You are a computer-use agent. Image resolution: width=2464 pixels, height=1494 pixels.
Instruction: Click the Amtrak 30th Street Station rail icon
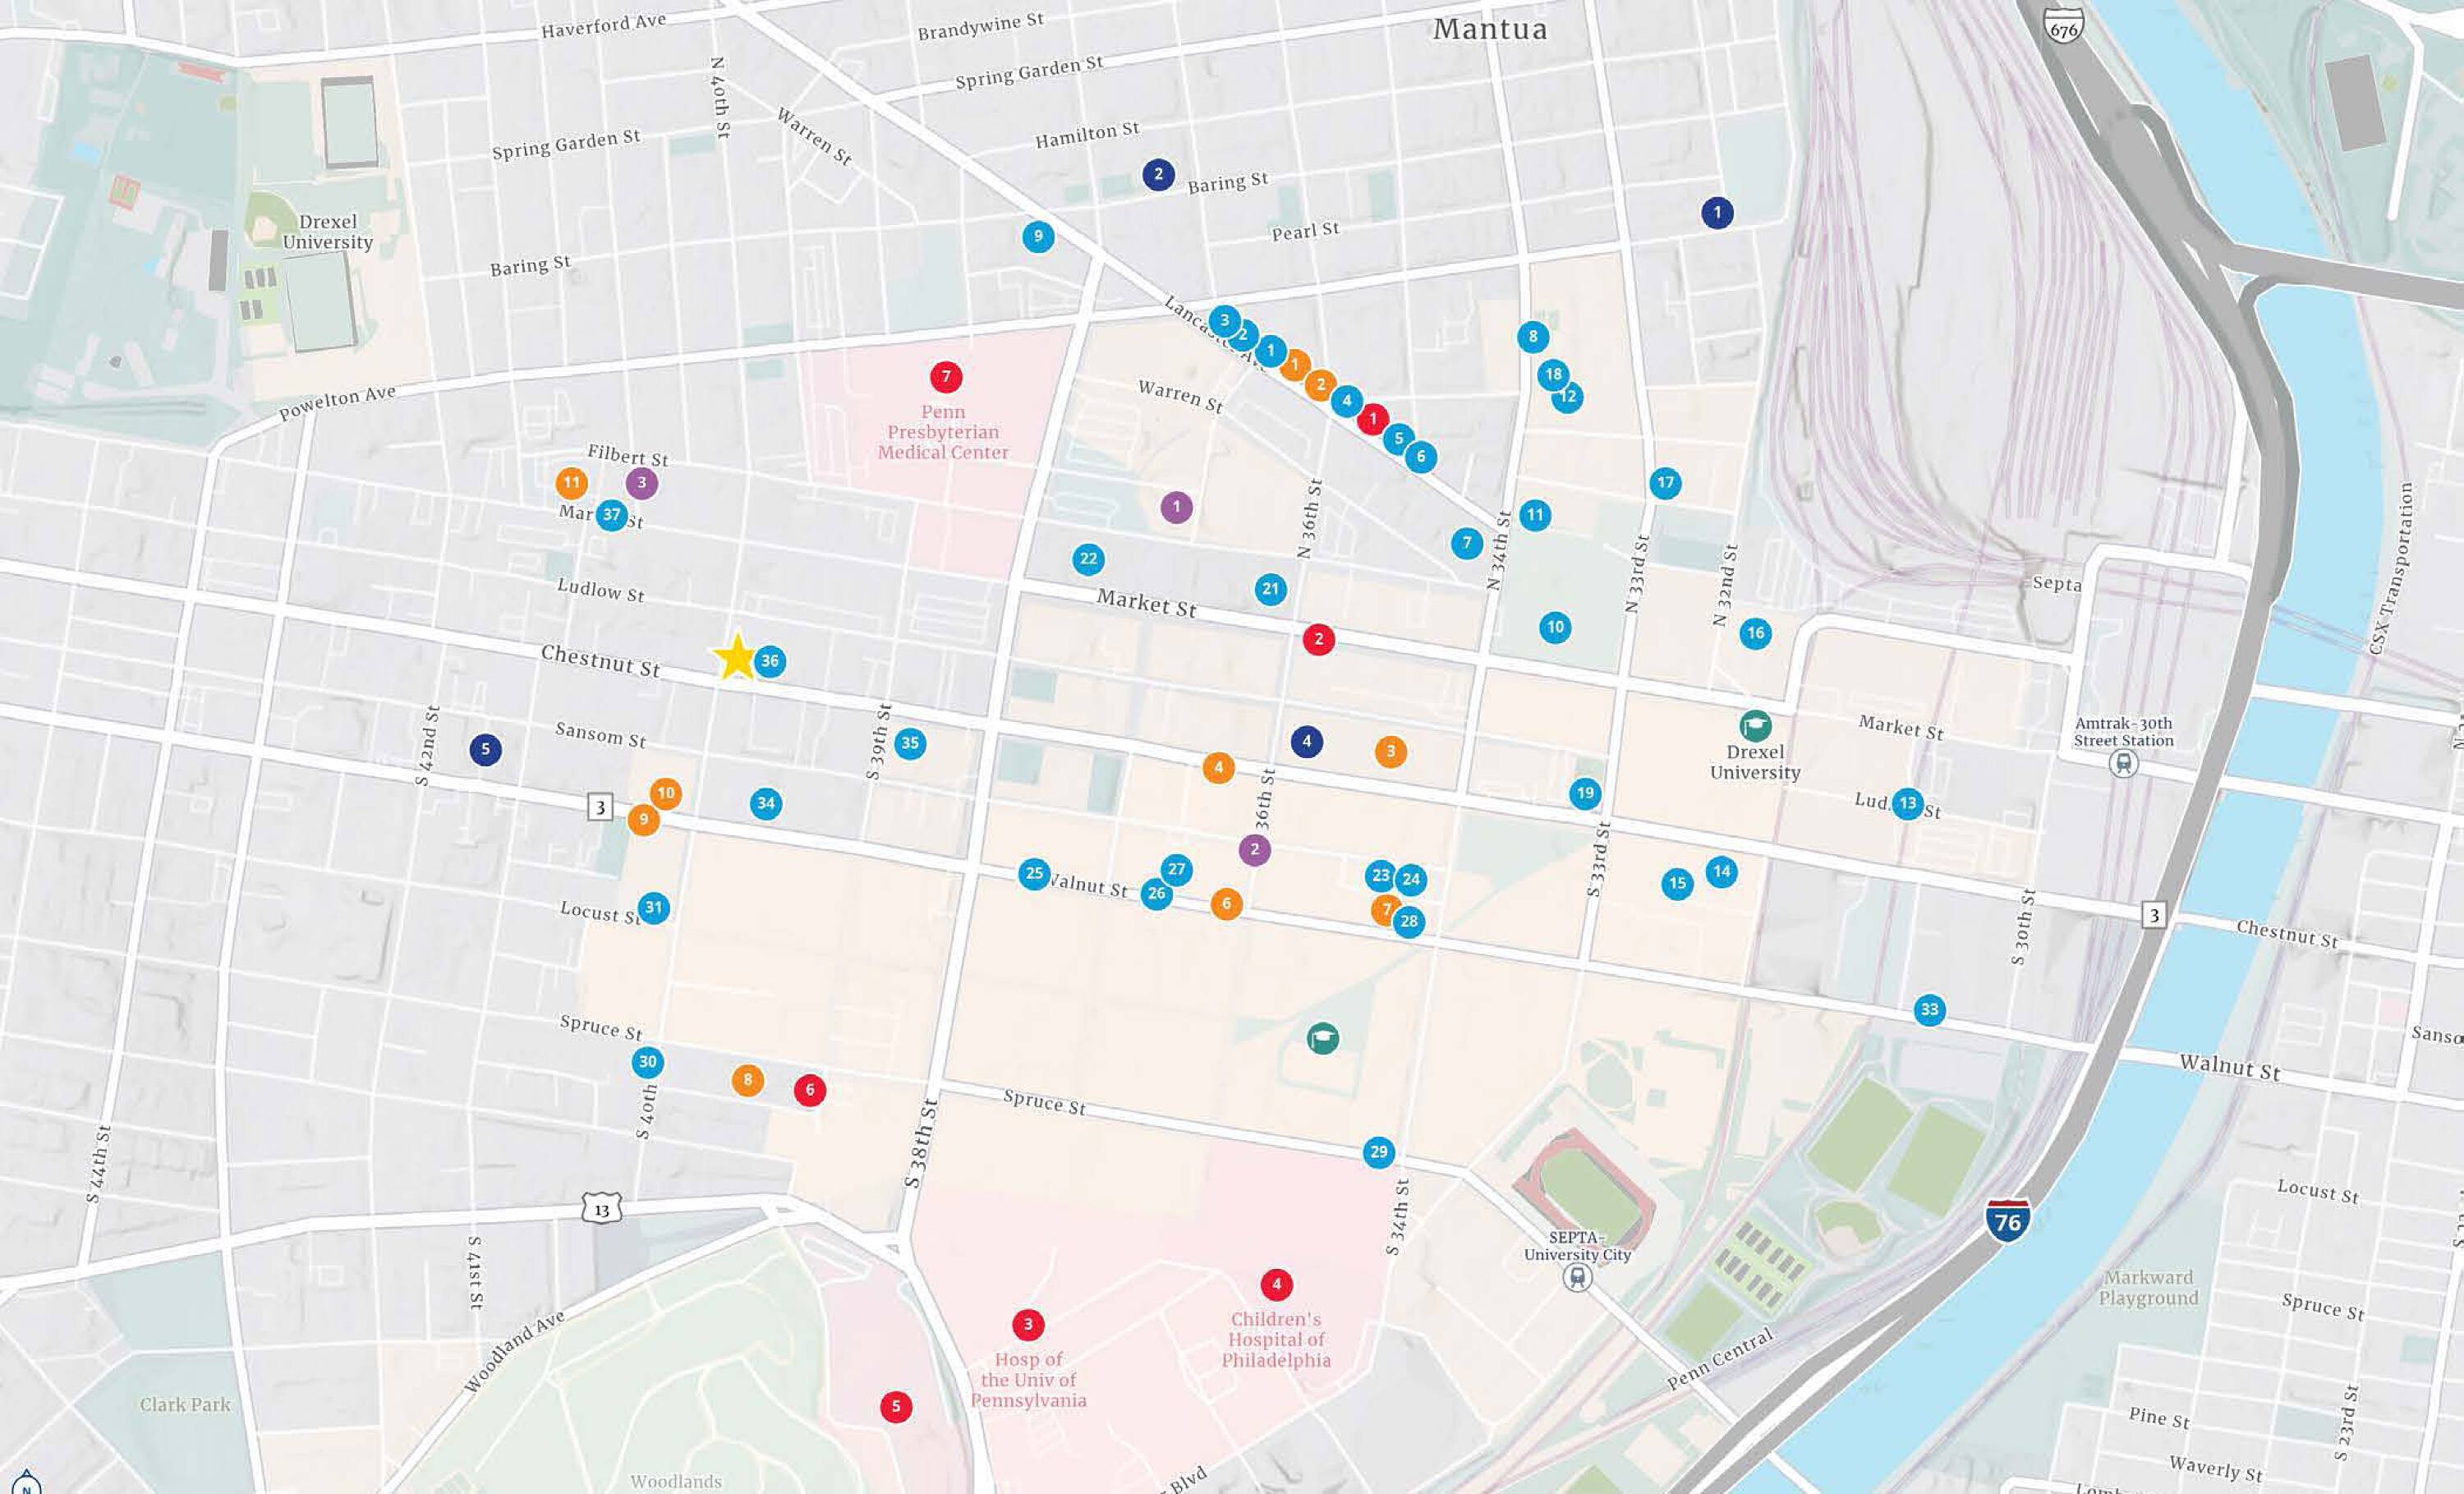tap(2123, 764)
